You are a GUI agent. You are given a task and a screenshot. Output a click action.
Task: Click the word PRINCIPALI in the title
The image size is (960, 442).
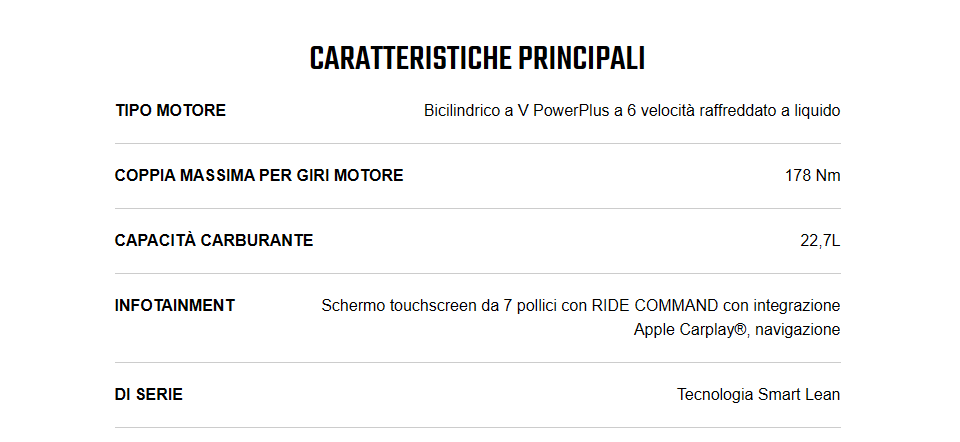point(582,59)
